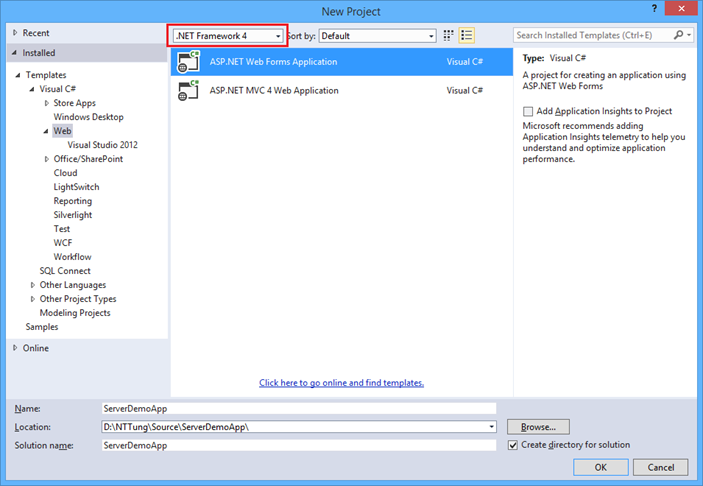Expand the Other Languages node arrow
703x486 pixels.
point(33,285)
